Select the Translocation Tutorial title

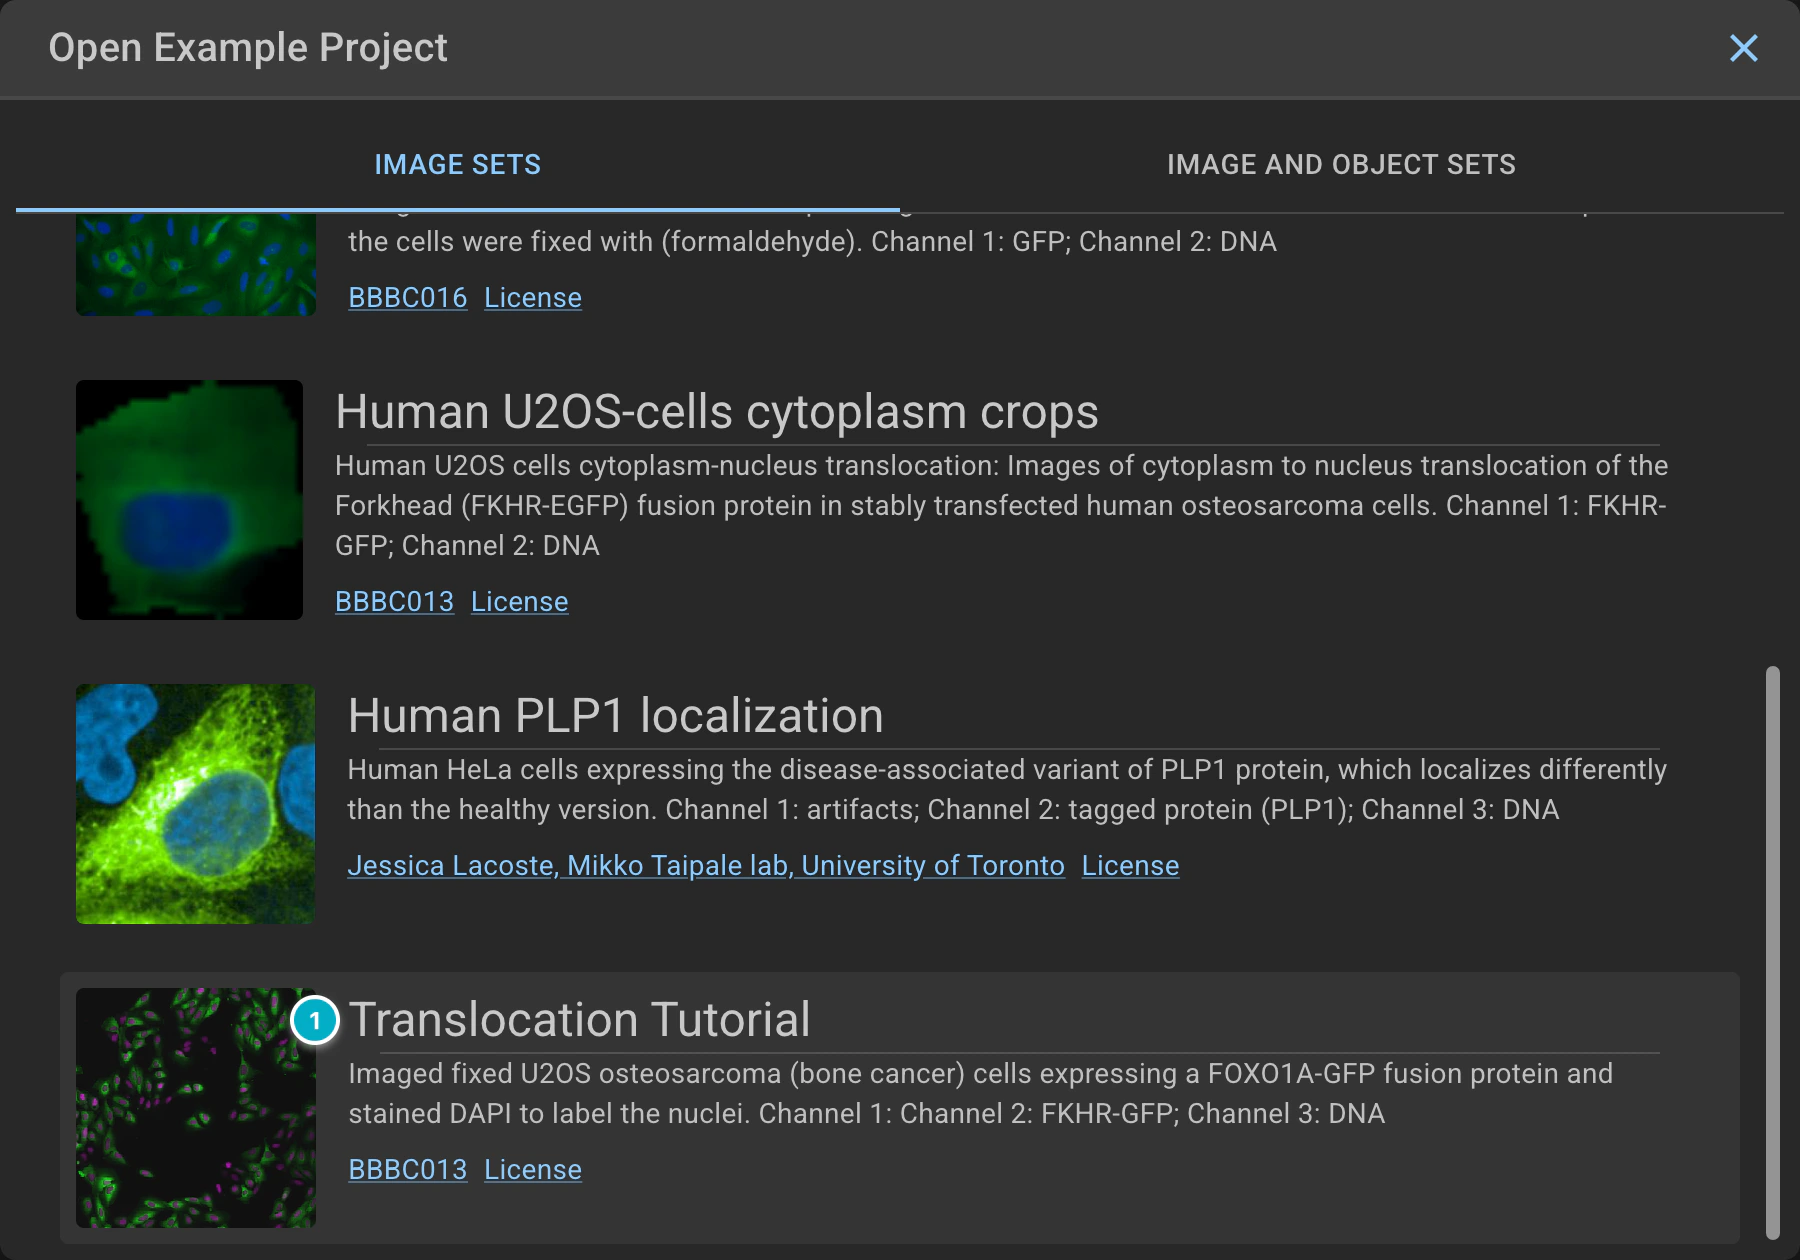click(579, 1019)
